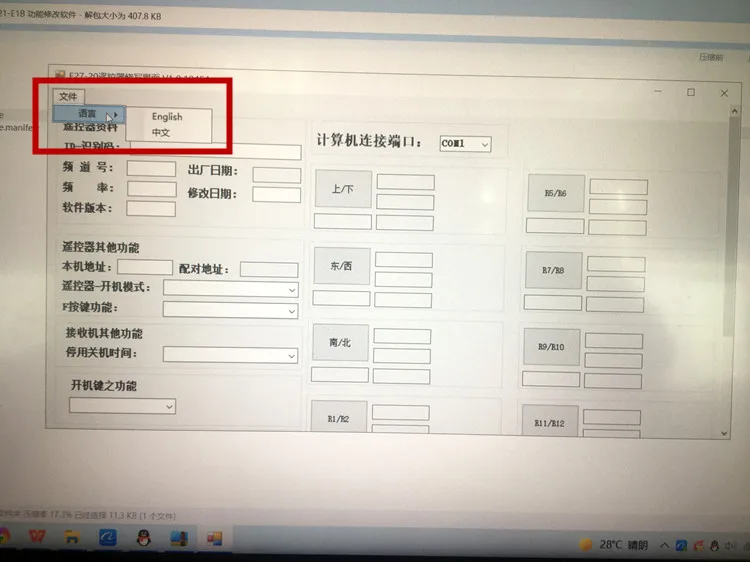Click the R9/R10 button
This screenshot has height=562, width=750.
click(x=551, y=347)
